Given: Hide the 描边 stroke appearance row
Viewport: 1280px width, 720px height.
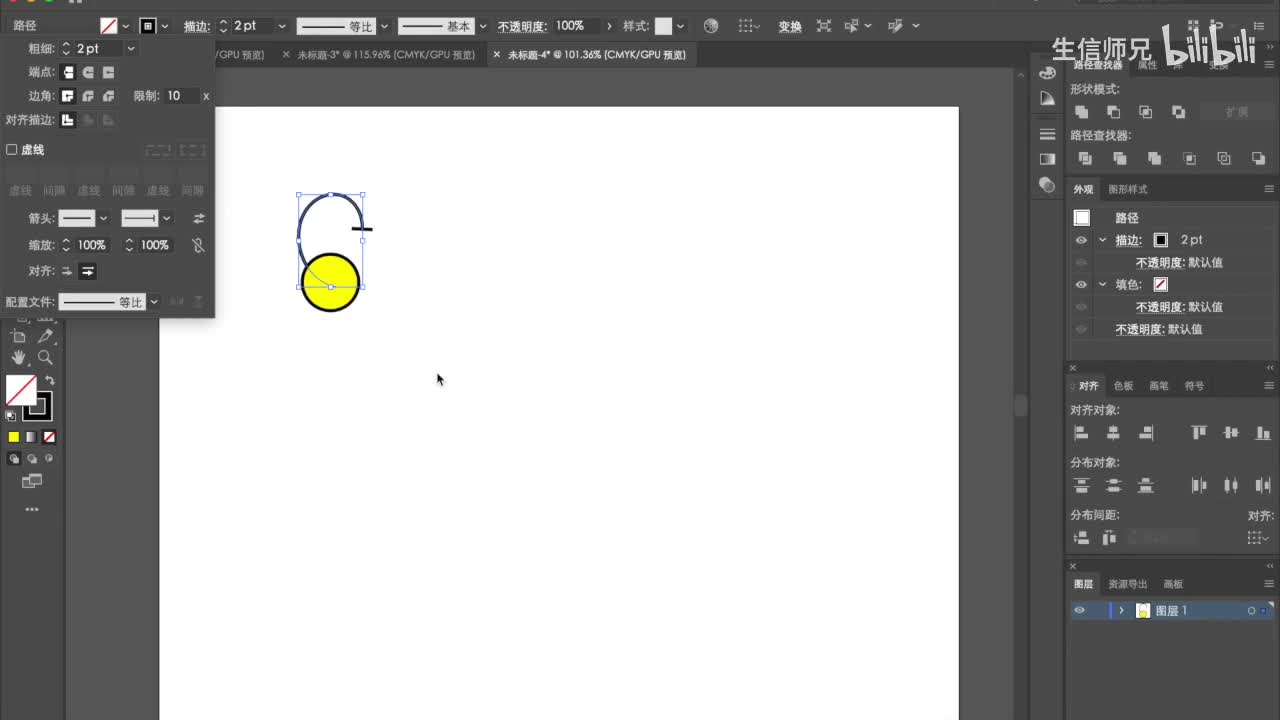Looking at the screenshot, I should point(1081,240).
